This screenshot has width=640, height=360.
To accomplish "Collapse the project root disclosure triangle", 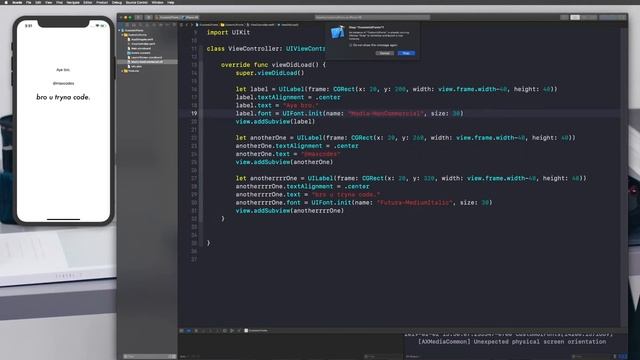I will (120, 30).
